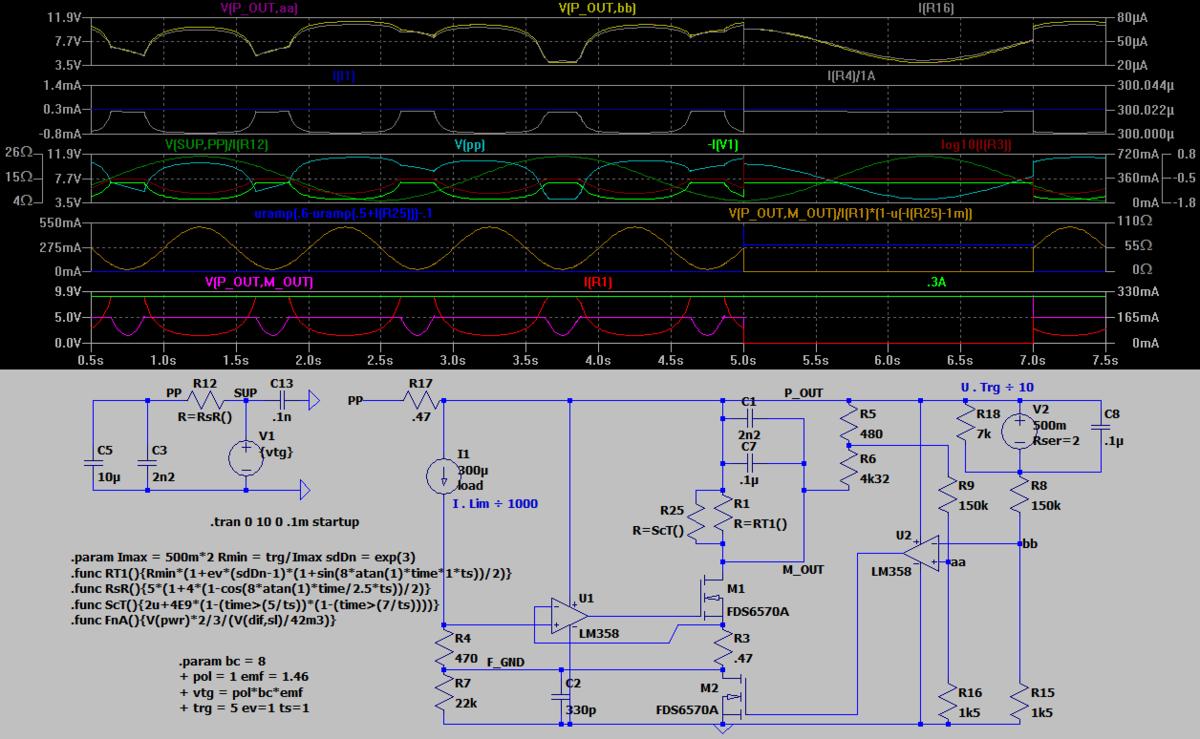Select the C2 330p capacitor symbol
Viewport: 1200px width, 739px height.
tap(567, 696)
